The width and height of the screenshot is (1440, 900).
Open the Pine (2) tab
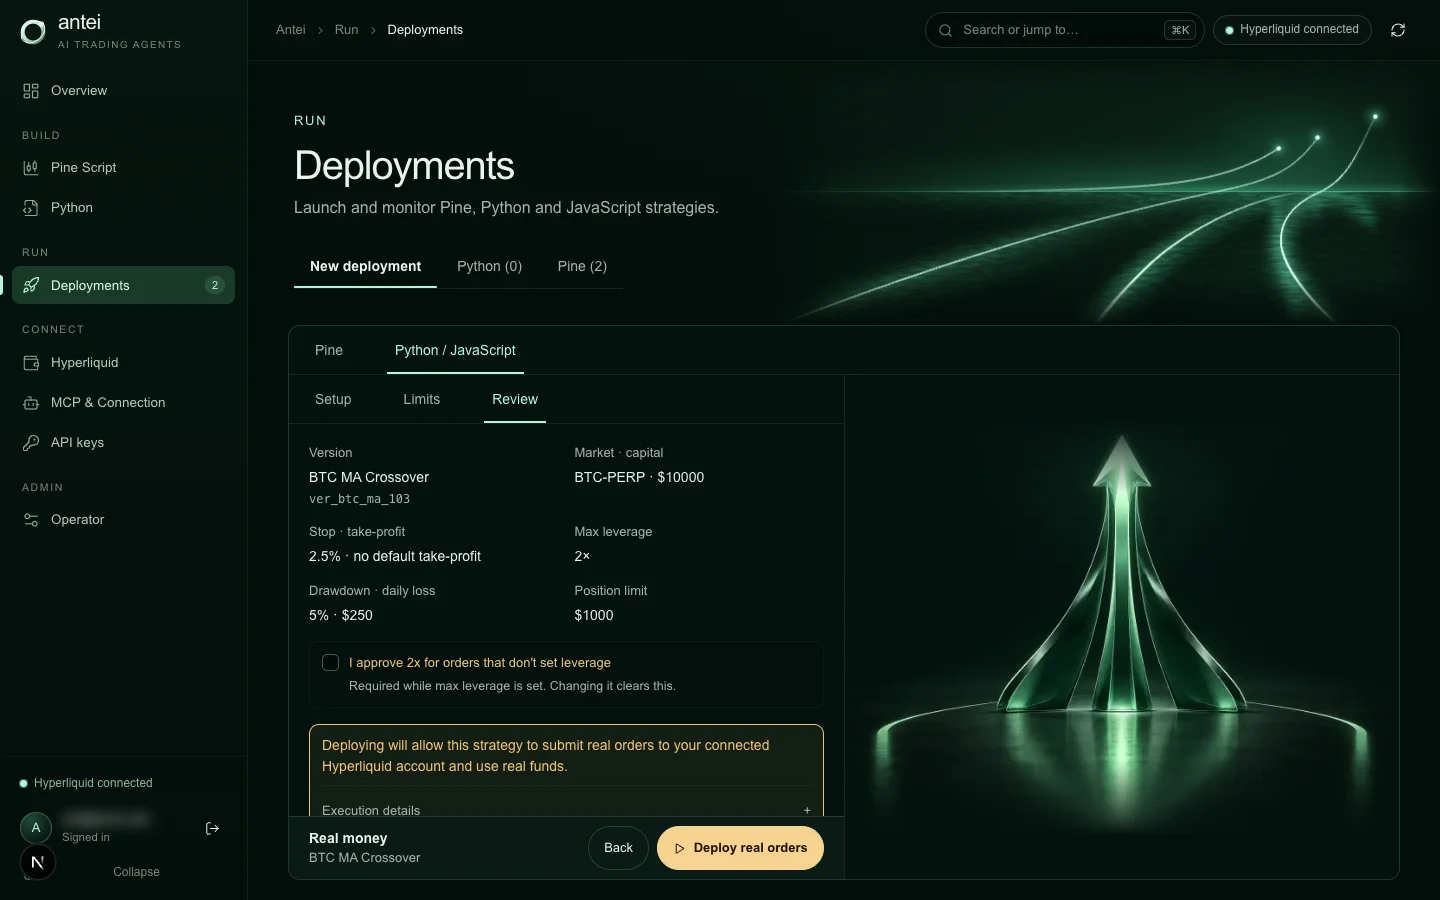point(582,266)
